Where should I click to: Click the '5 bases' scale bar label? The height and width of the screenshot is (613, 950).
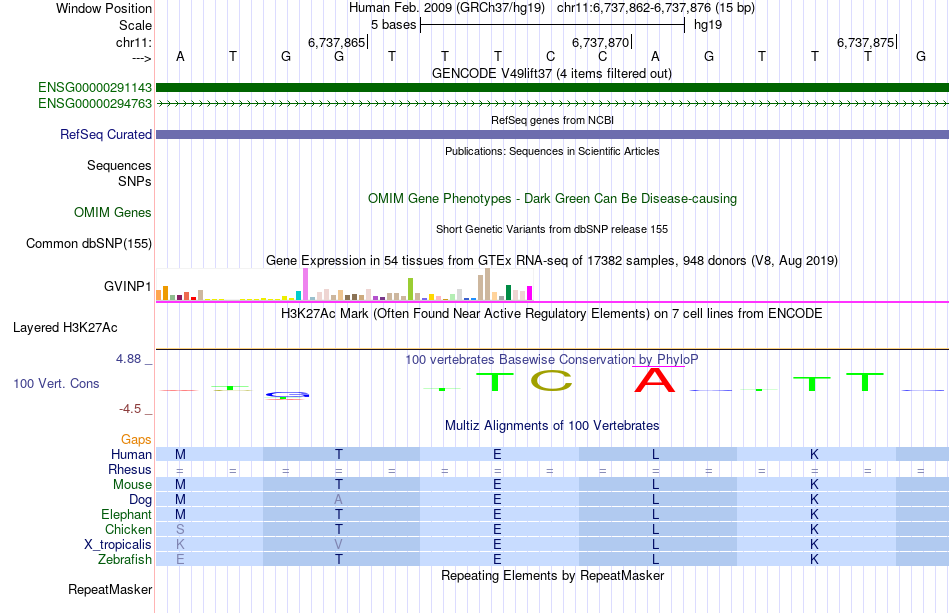point(394,25)
